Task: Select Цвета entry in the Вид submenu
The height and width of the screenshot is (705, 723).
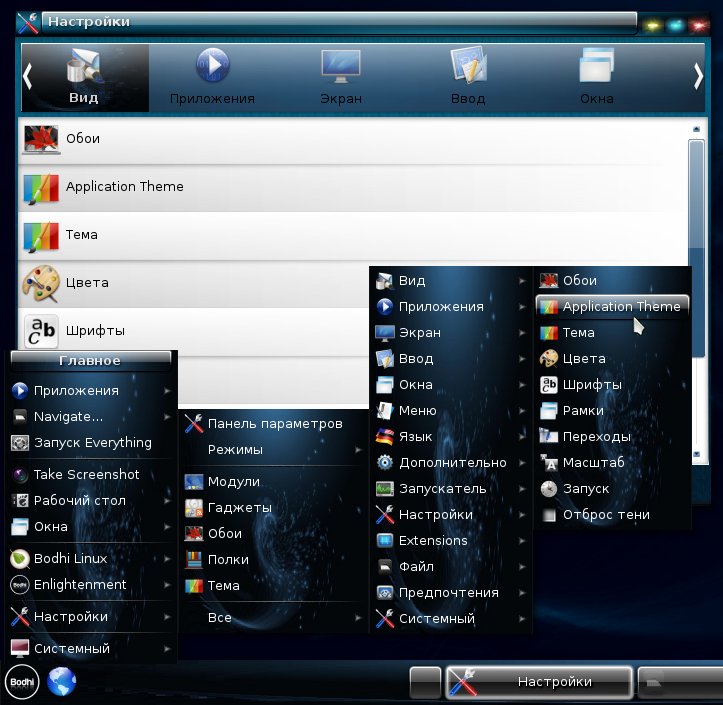Action: coord(613,359)
